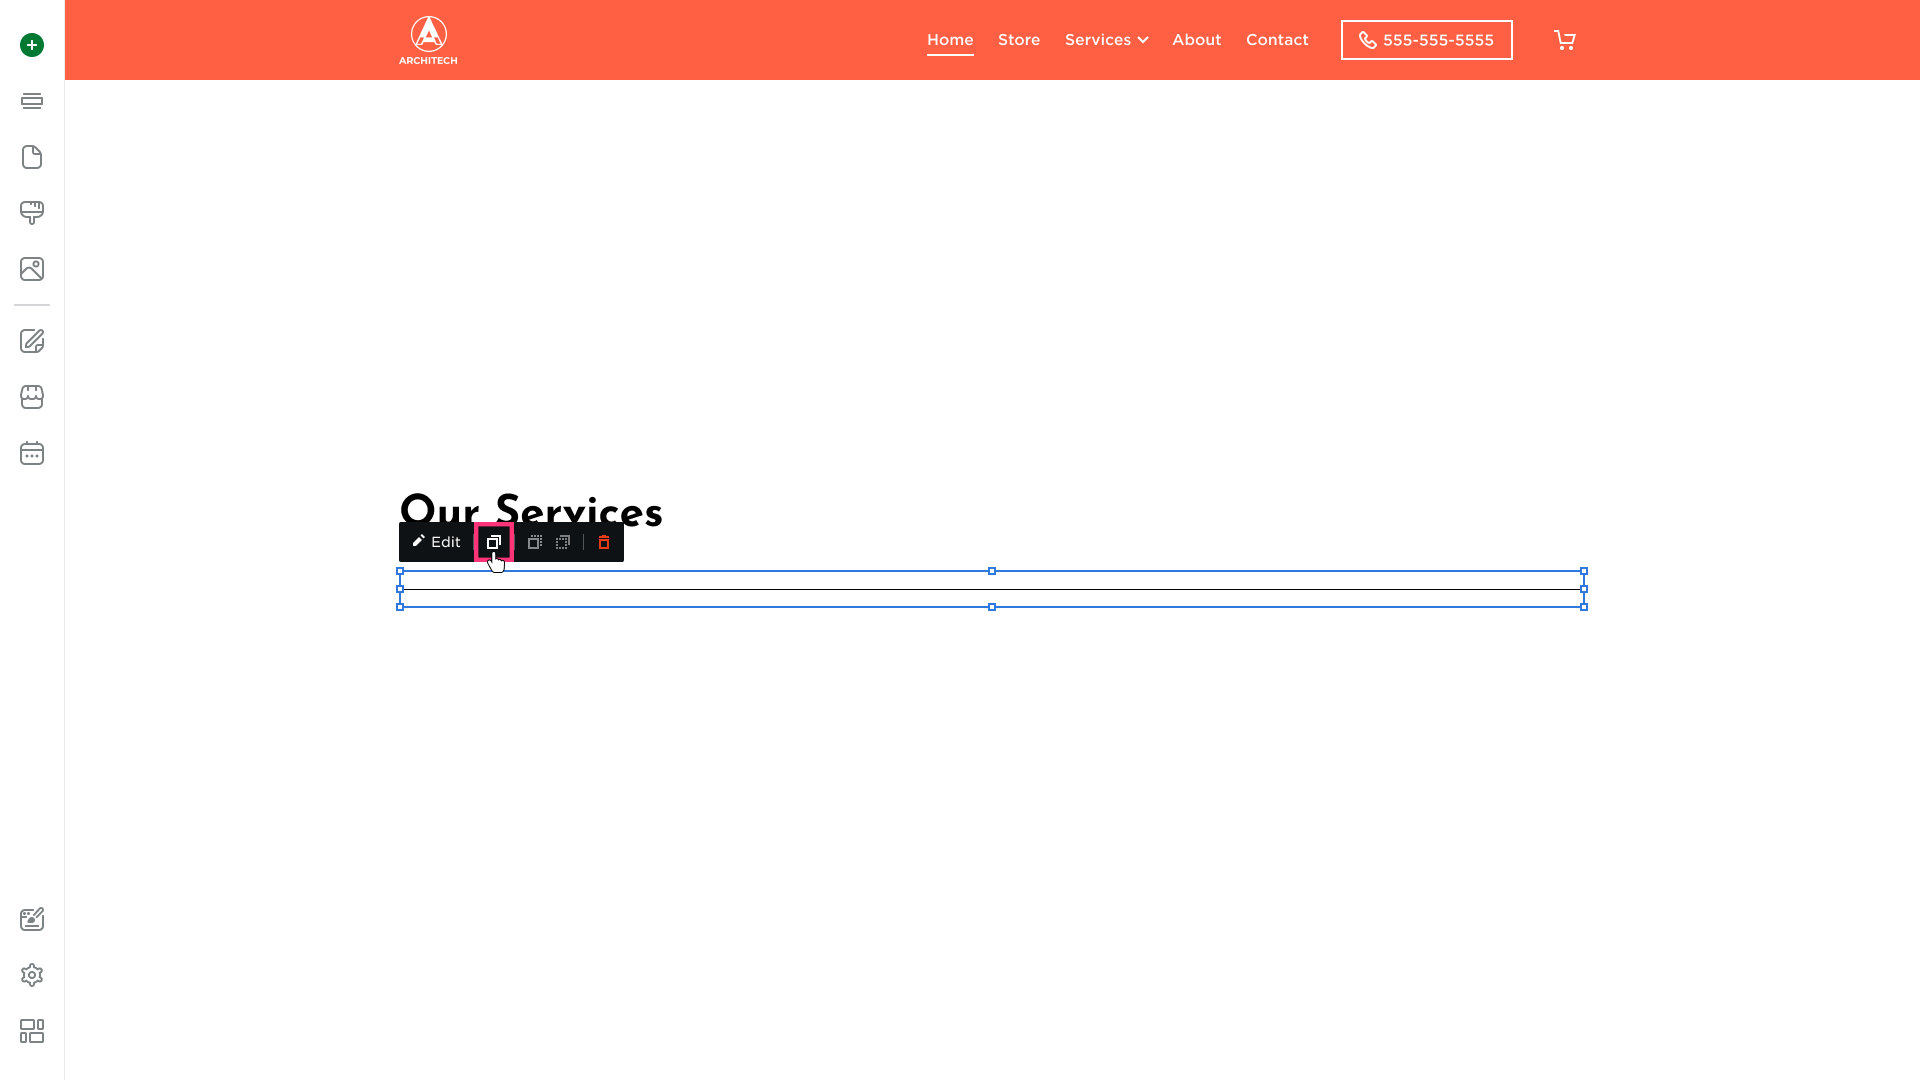Open the Pages icon in the sidebar
The height and width of the screenshot is (1080, 1920).
[32, 157]
